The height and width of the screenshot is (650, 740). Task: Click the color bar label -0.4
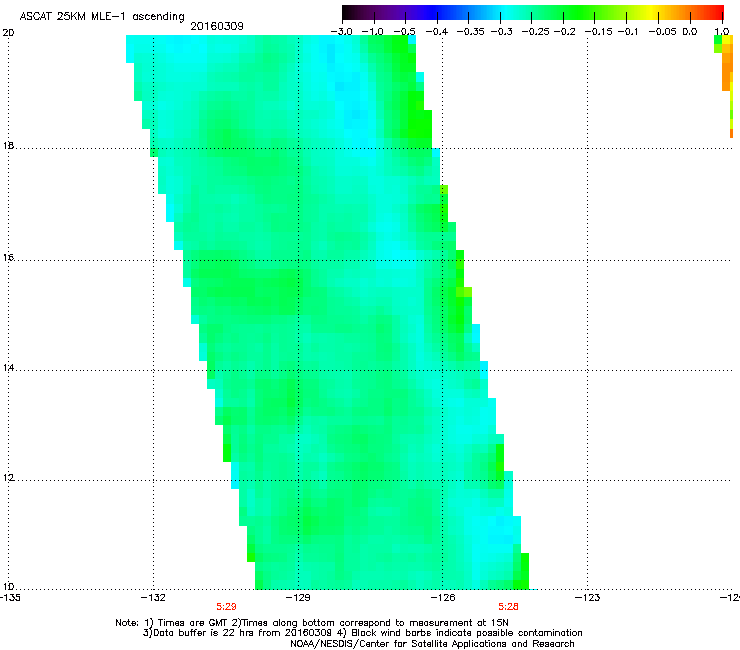pyautogui.click(x=437, y=32)
